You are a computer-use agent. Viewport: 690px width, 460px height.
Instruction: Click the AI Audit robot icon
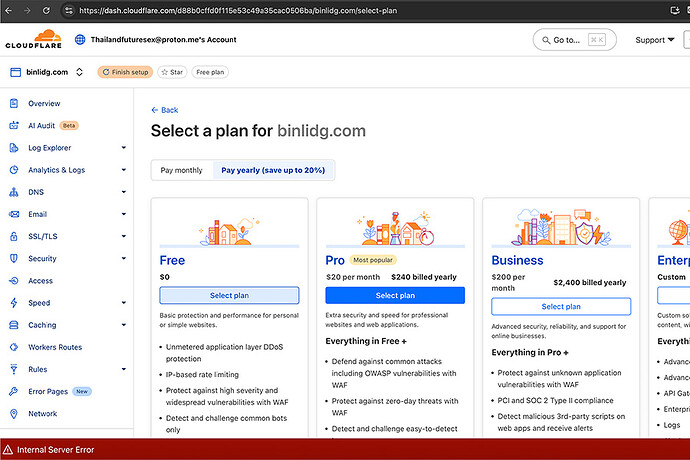14,125
